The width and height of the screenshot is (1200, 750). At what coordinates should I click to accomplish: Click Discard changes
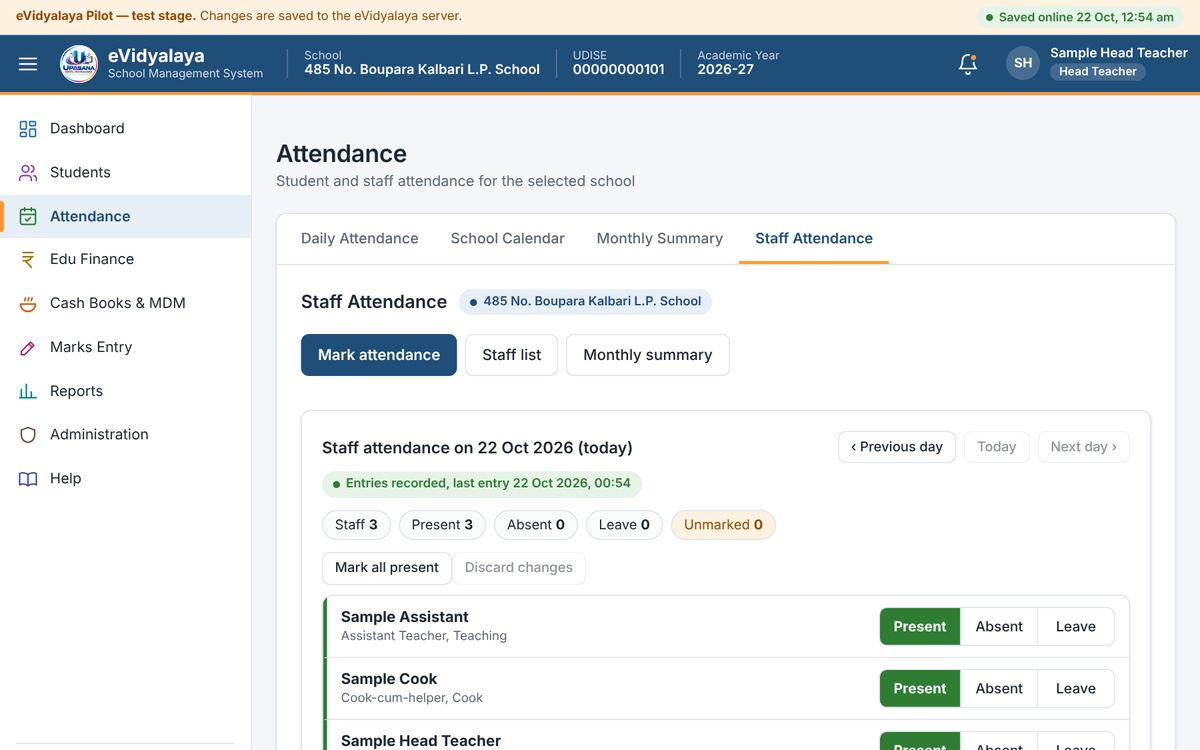(519, 568)
